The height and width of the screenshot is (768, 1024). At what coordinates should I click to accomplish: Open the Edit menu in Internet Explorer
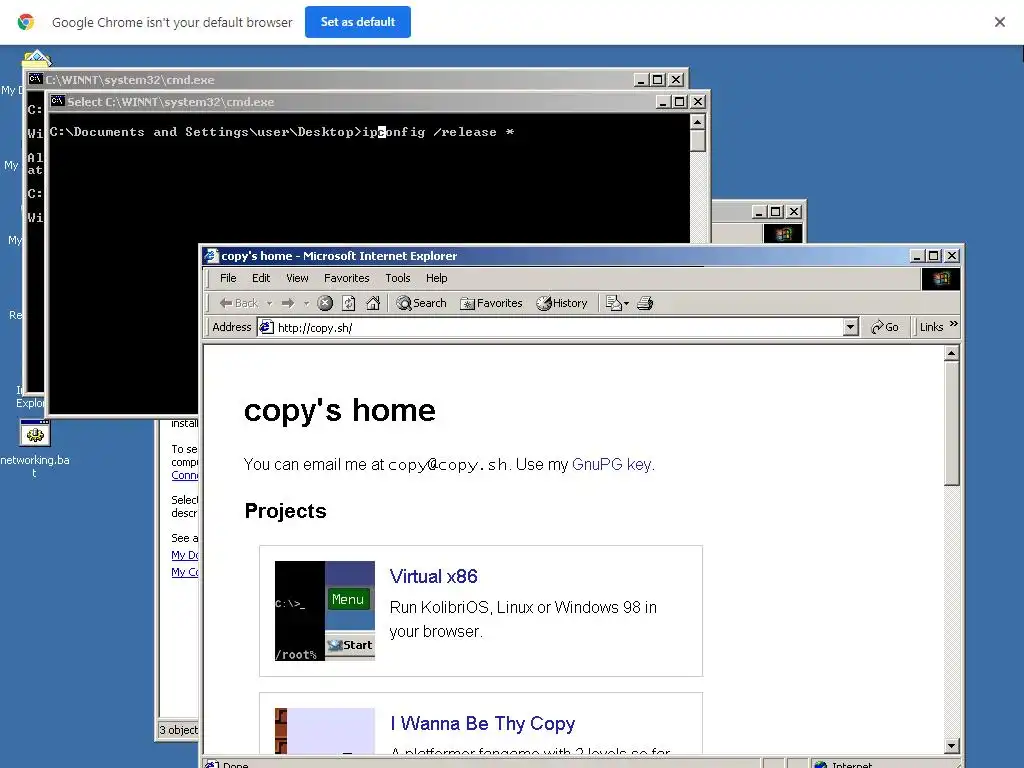point(261,278)
